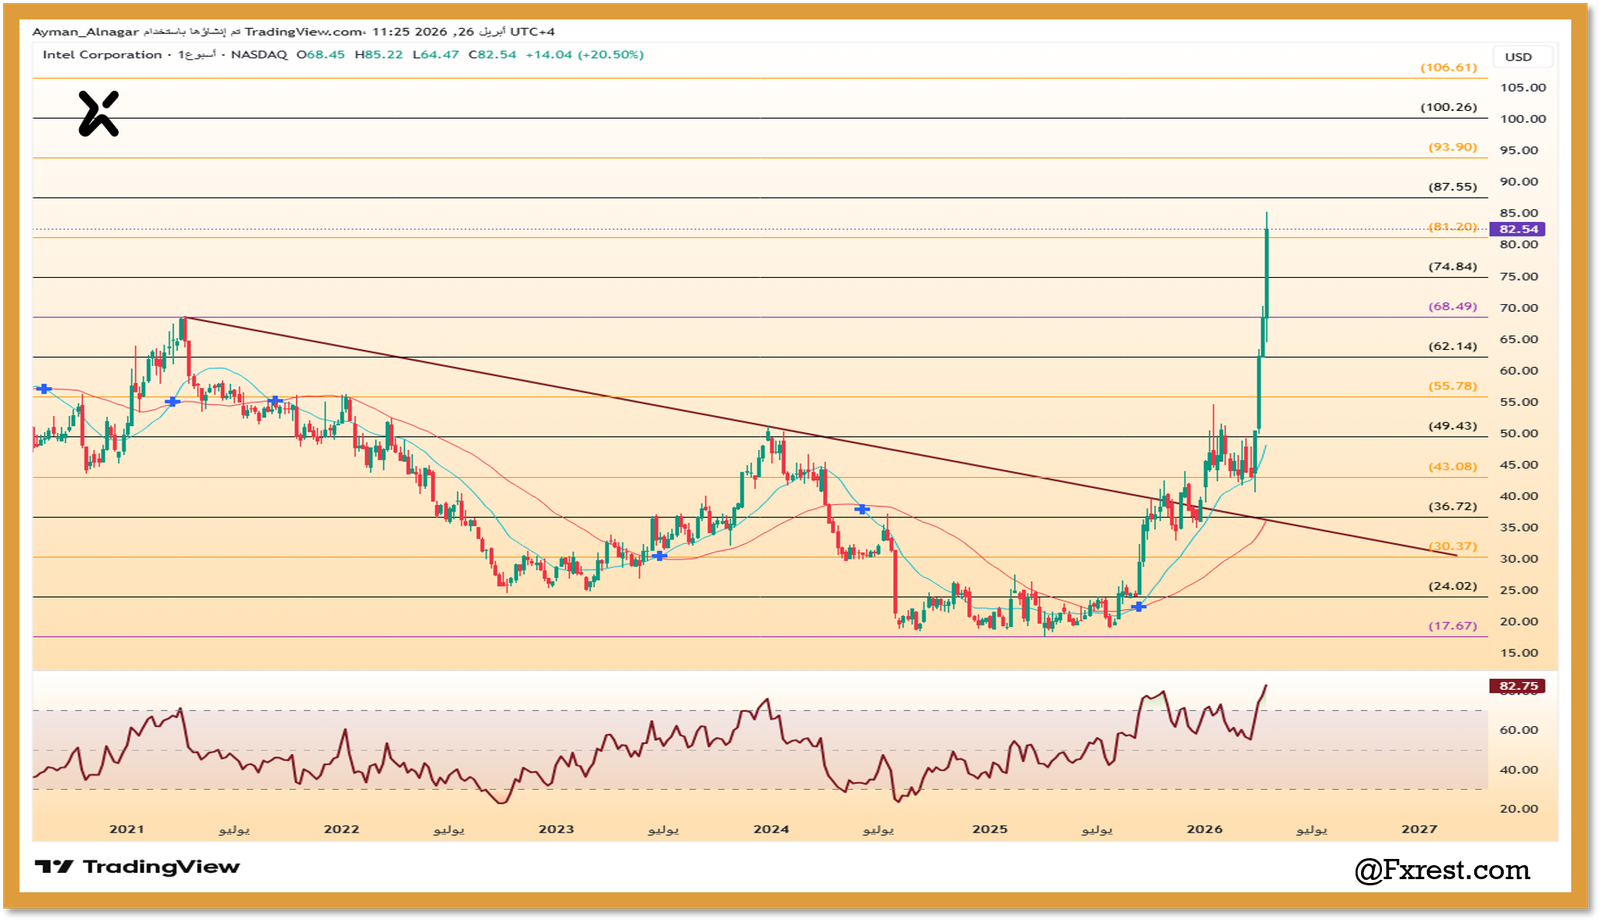
Task: Select the leftmost blue cross marker
Action: pyautogui.click(x=43, y=388)
